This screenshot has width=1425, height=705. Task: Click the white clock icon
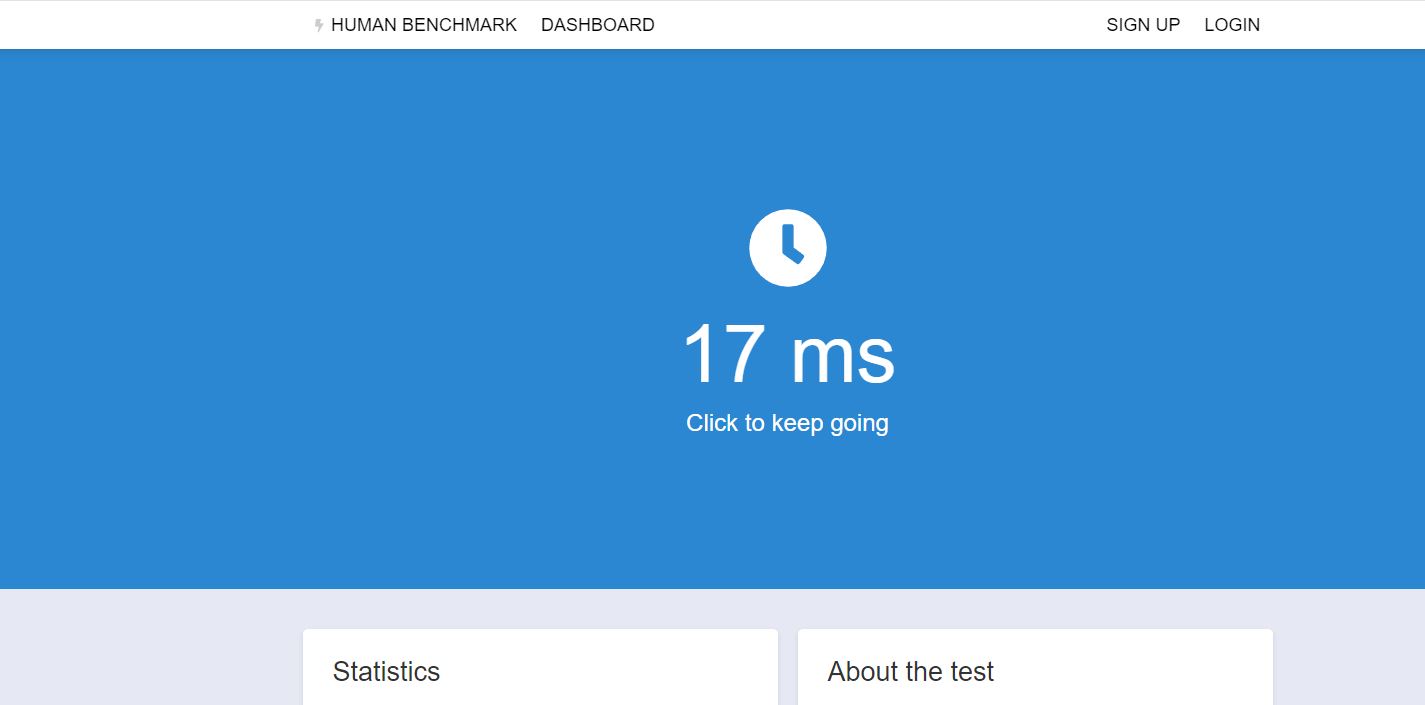pos(787,248)
